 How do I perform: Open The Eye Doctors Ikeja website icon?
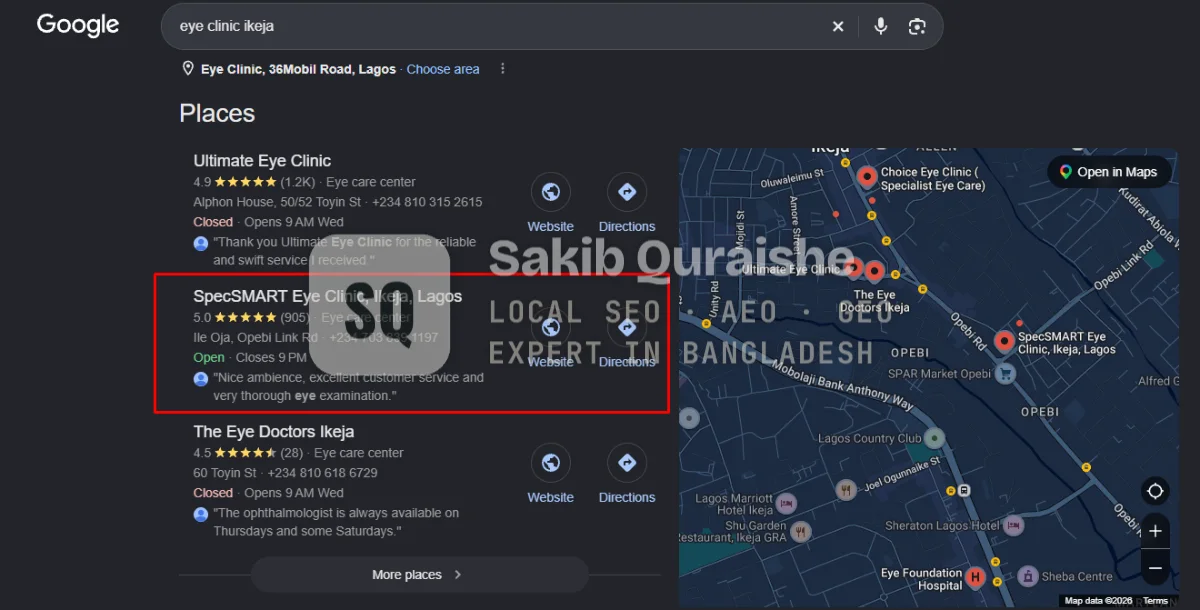coord(550,462)
